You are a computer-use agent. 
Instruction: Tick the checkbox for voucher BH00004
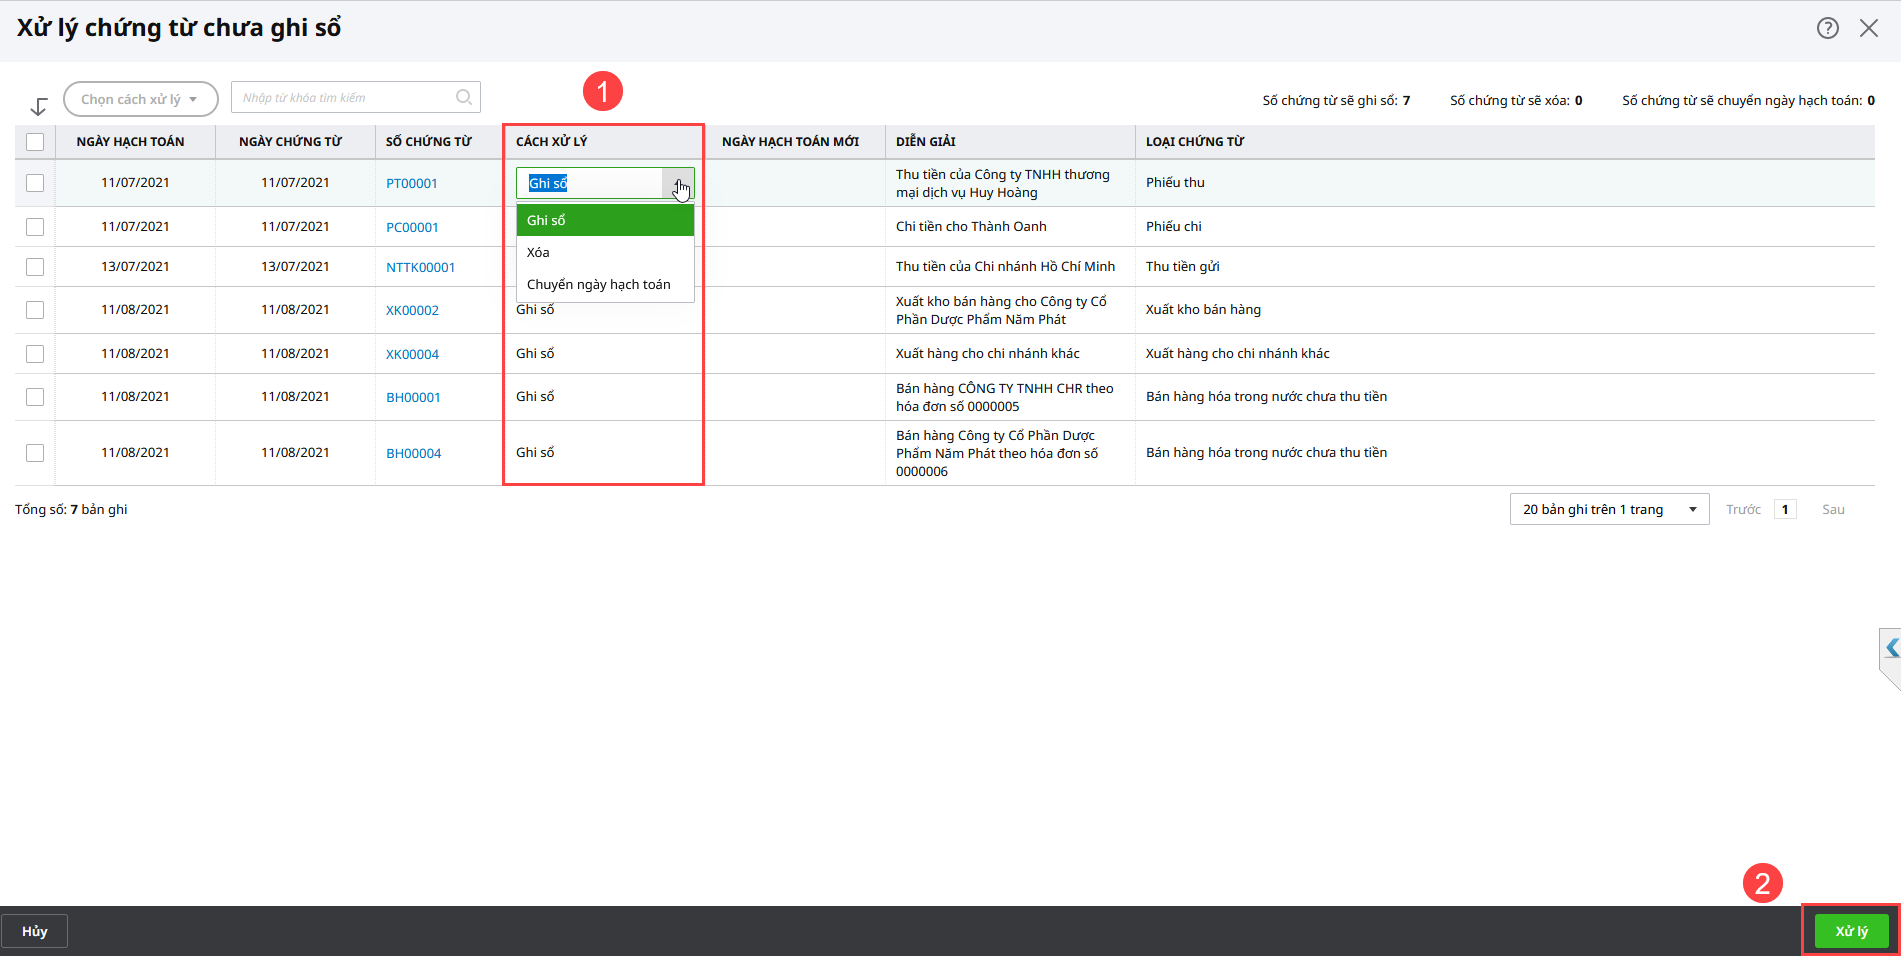[x=35, y=453]
